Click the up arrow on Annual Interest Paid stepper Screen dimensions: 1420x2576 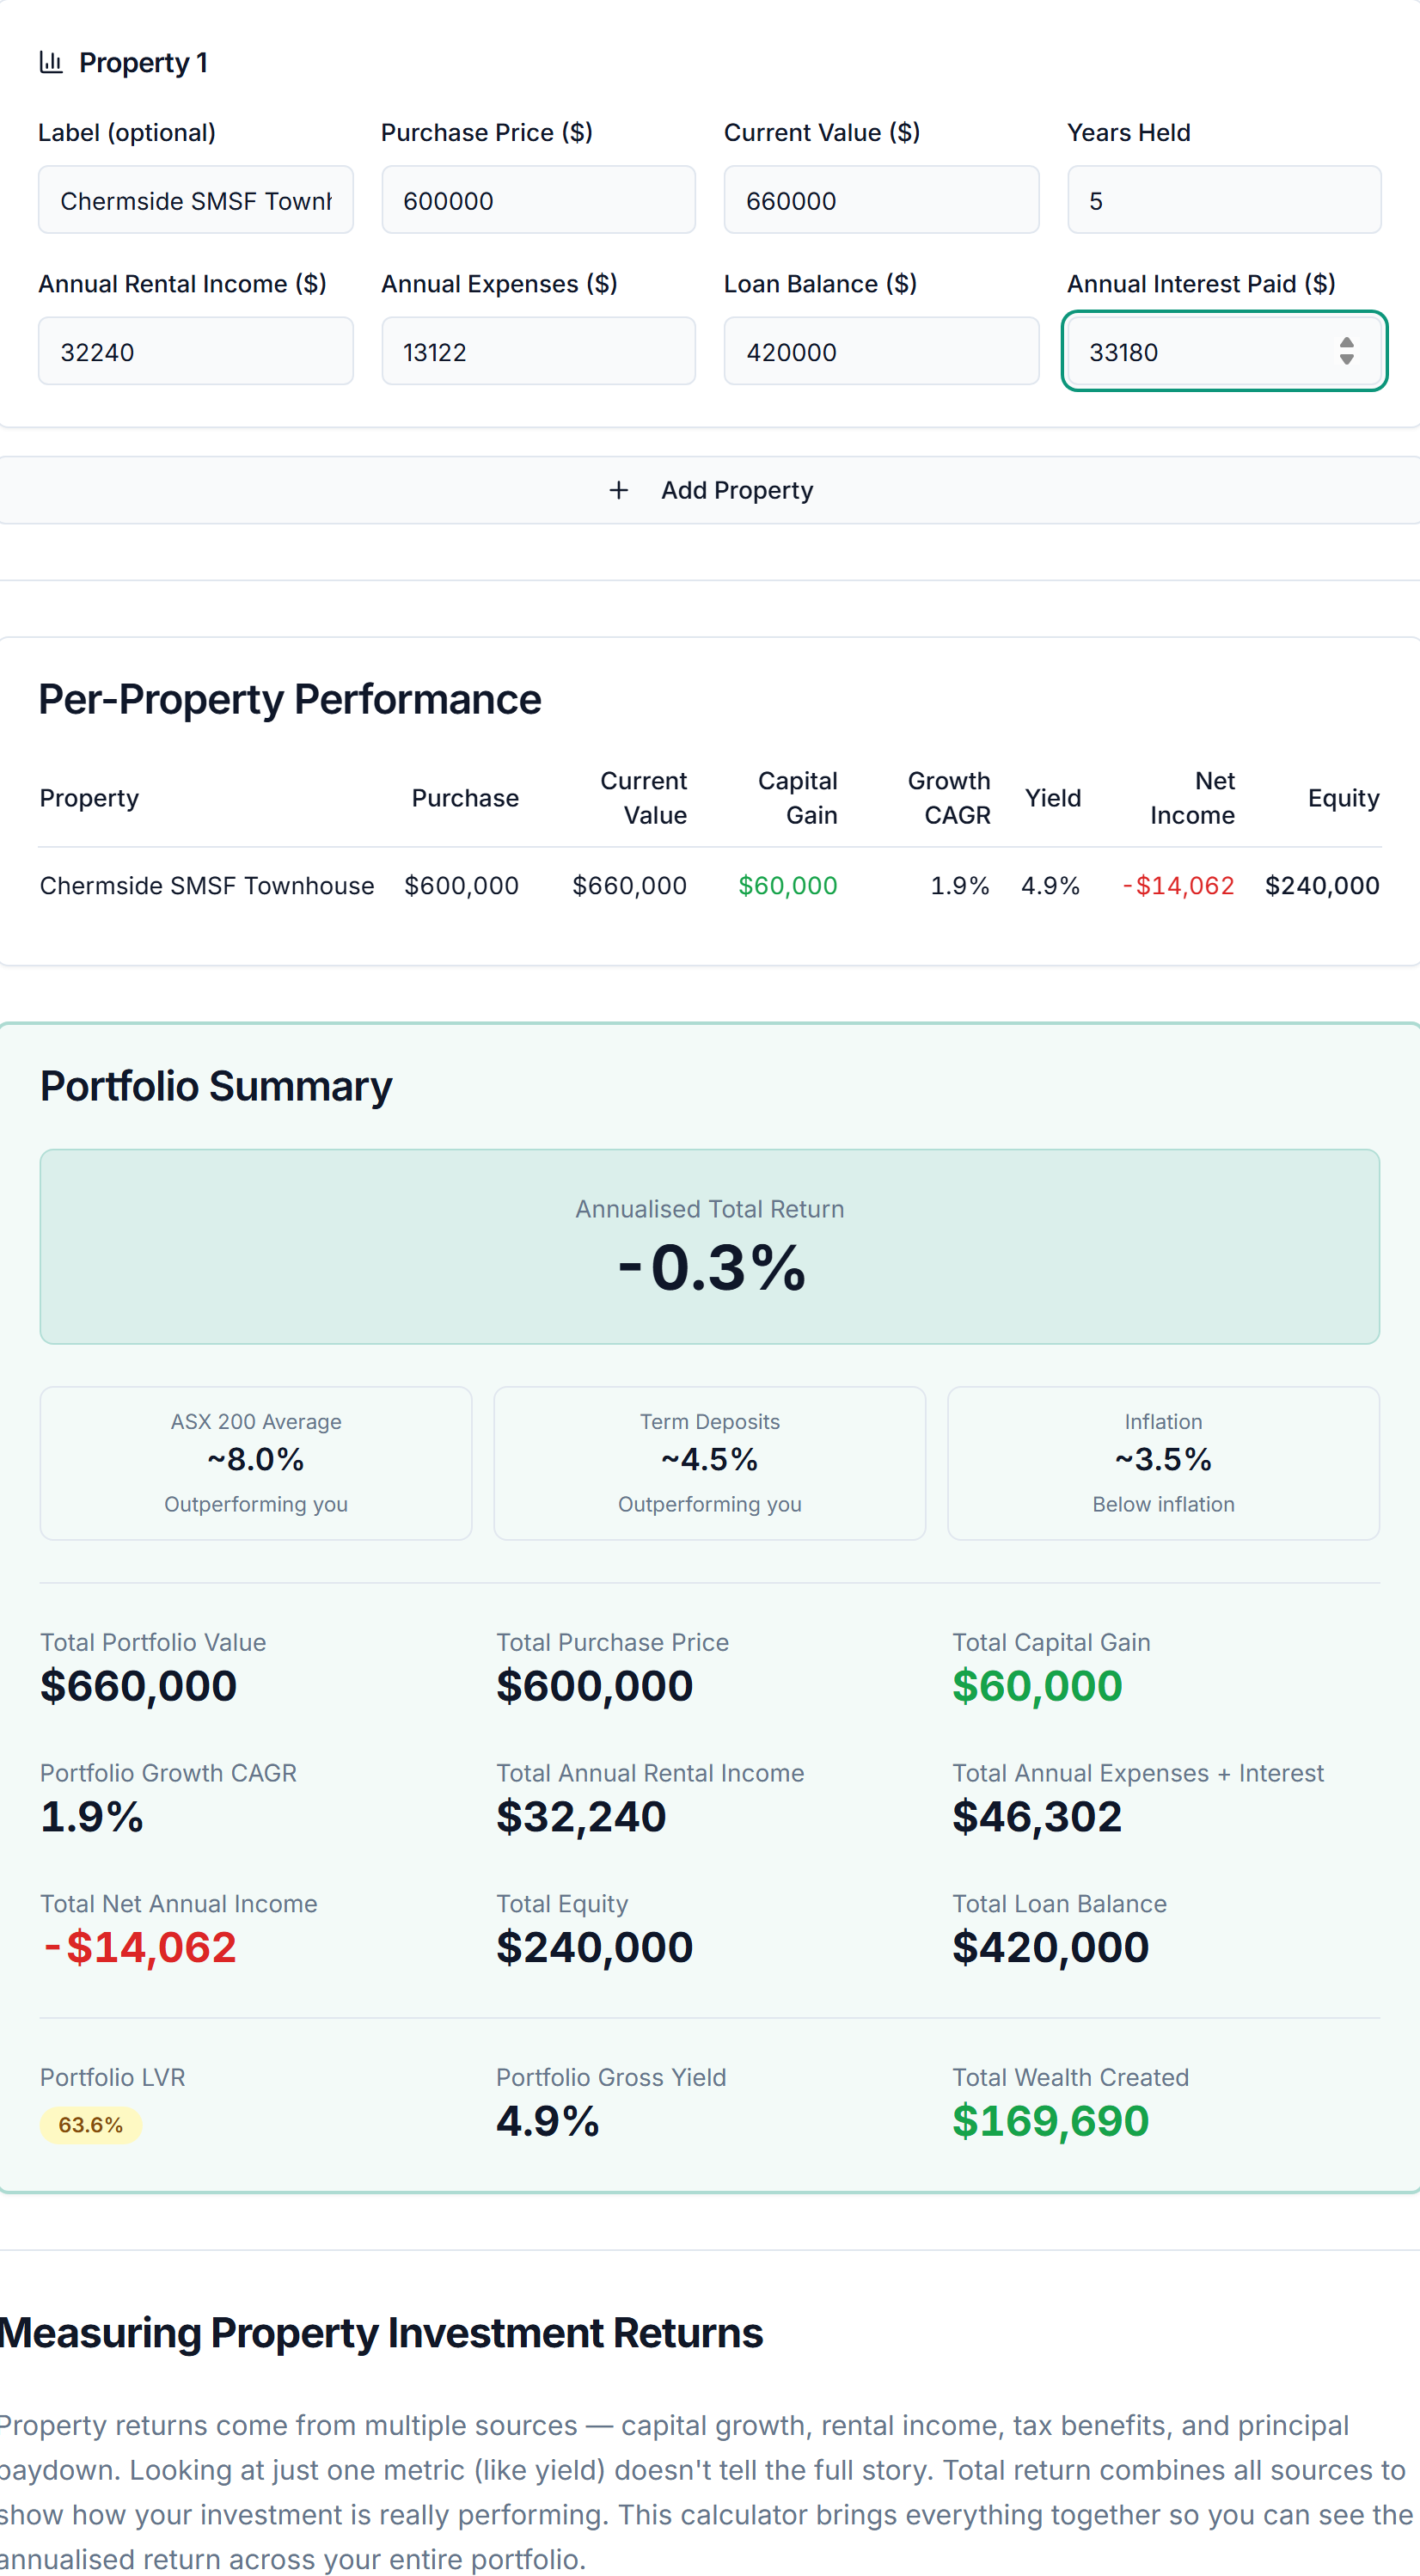1345,341
